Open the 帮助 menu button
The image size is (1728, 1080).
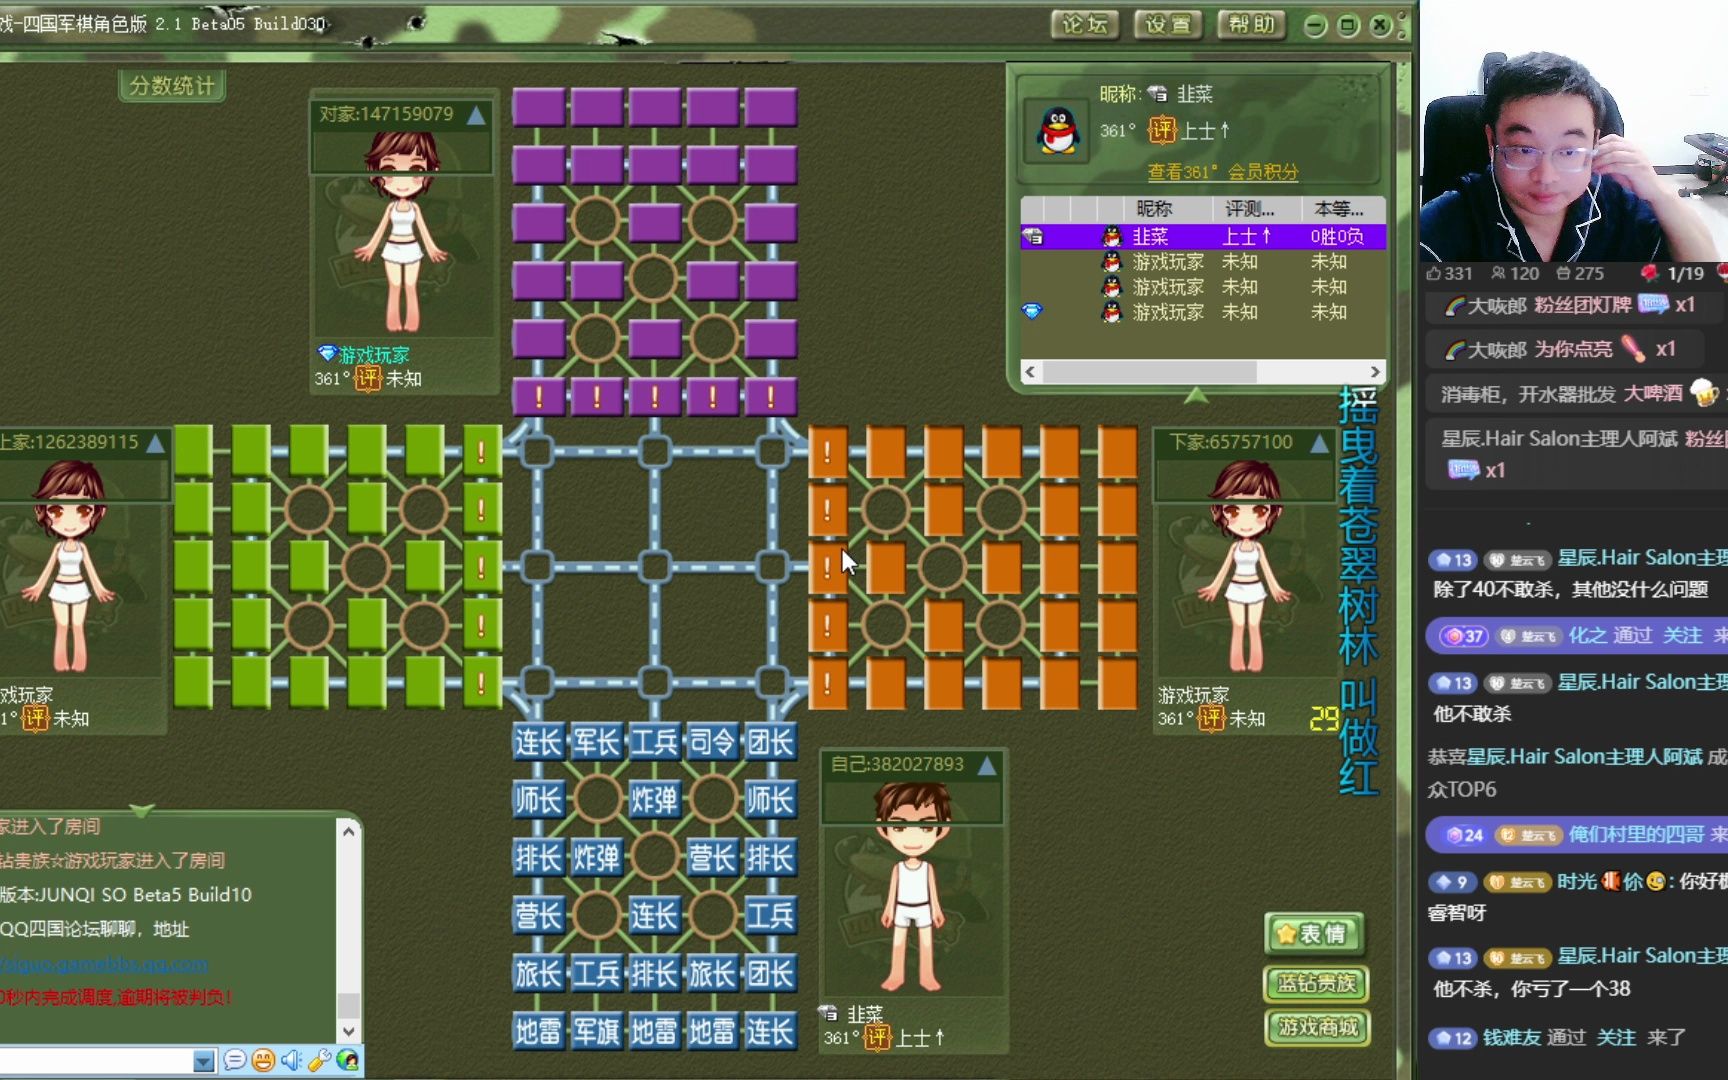click(x=1251, y=25)
